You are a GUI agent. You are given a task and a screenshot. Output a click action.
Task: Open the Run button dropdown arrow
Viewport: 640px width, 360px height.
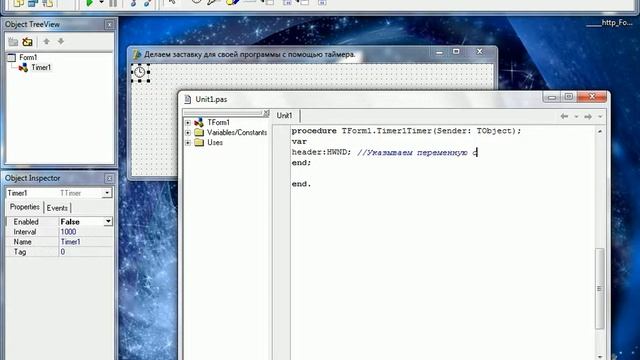(101, 3)
